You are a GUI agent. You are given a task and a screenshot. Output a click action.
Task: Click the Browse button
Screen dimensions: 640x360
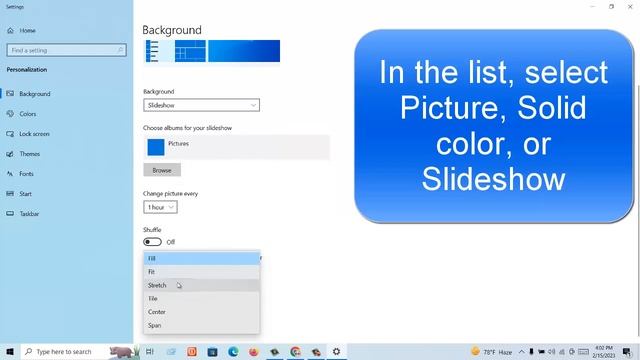click(x=162, y=170)
